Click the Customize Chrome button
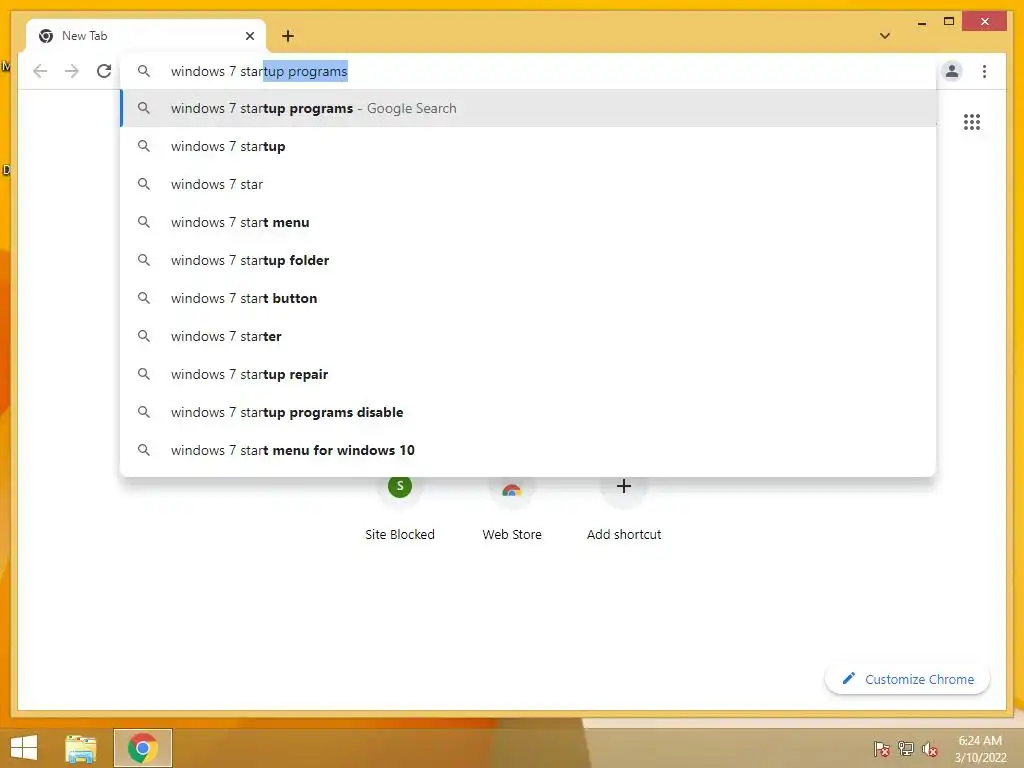Screen dimensions: 1024x768 click(x=907, y=679)
